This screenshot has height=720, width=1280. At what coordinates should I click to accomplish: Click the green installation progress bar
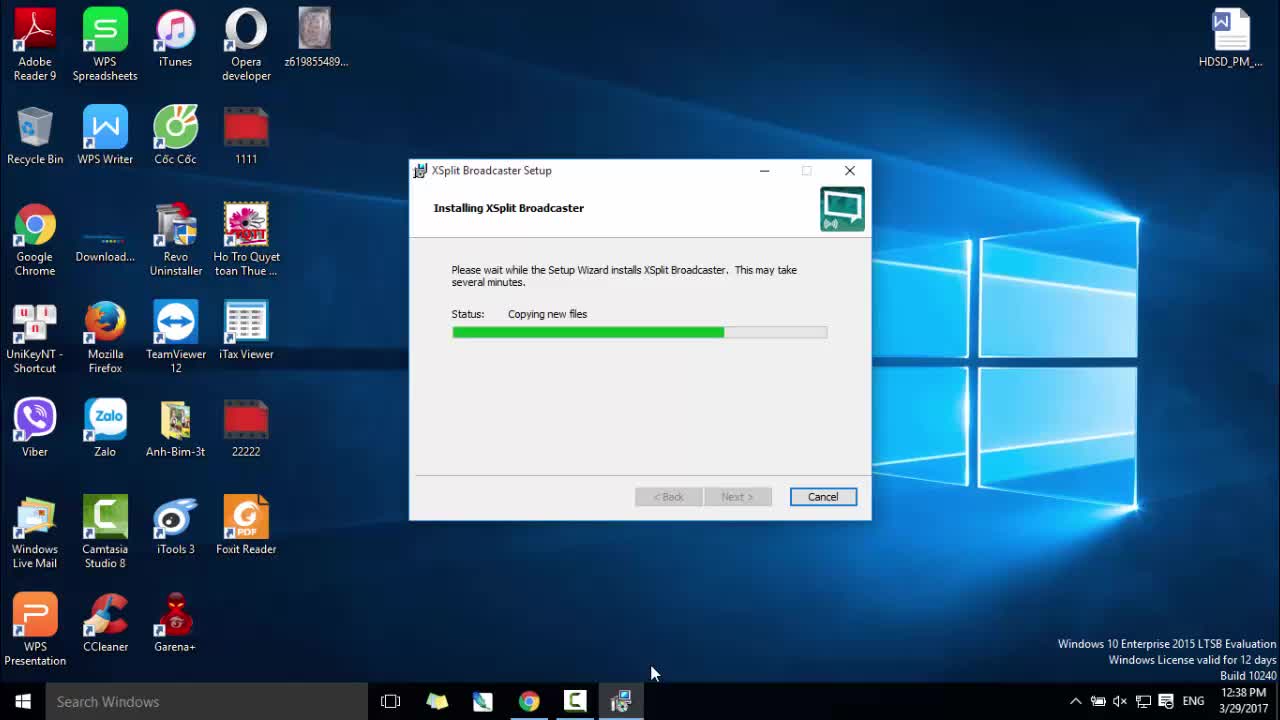point(639,332)
